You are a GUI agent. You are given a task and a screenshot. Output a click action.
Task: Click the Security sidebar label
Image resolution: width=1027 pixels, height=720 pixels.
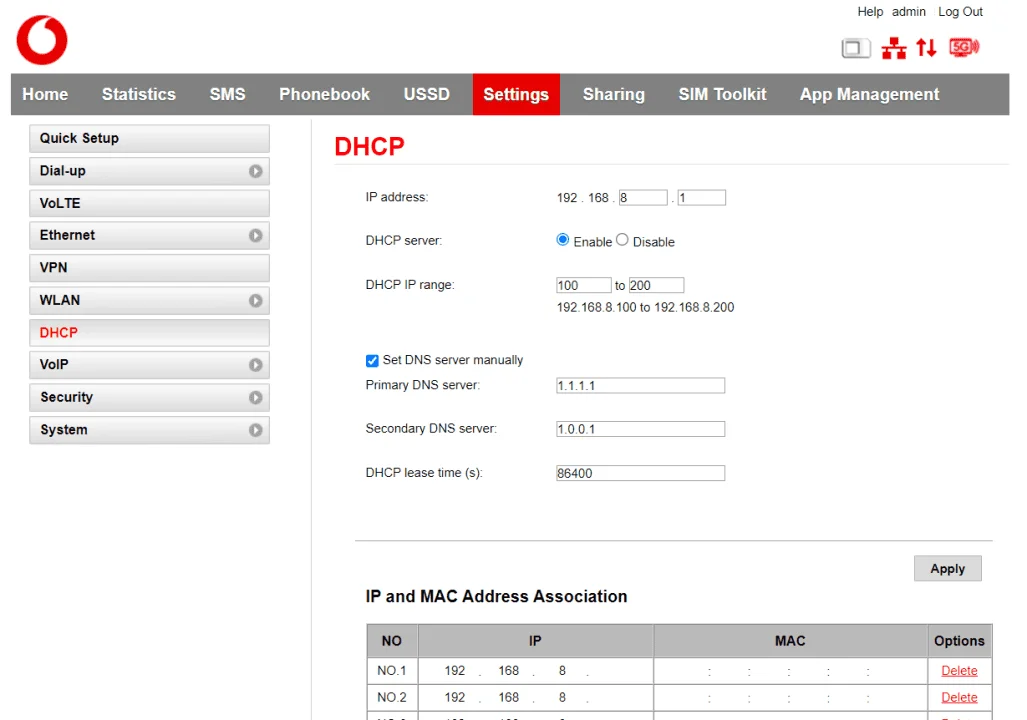(x=66, y=397)
